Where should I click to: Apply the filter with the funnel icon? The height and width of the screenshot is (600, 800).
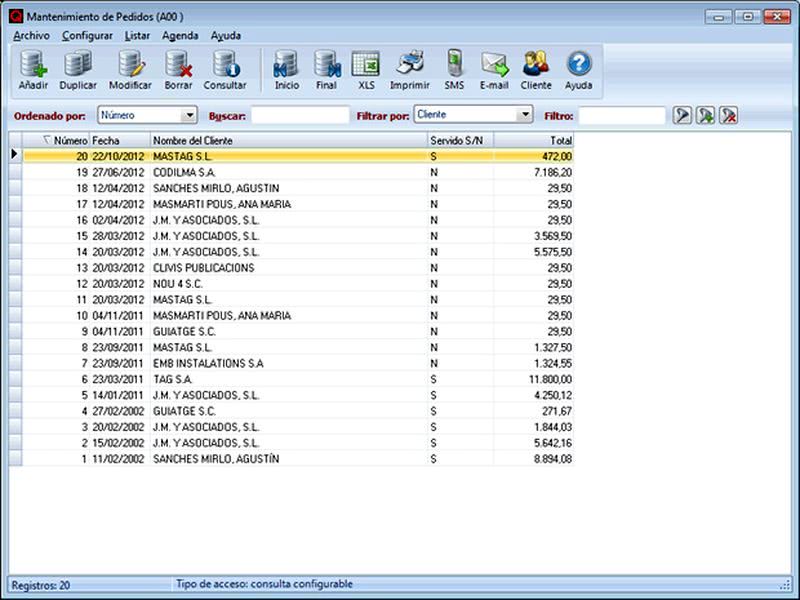pos(682,115)
